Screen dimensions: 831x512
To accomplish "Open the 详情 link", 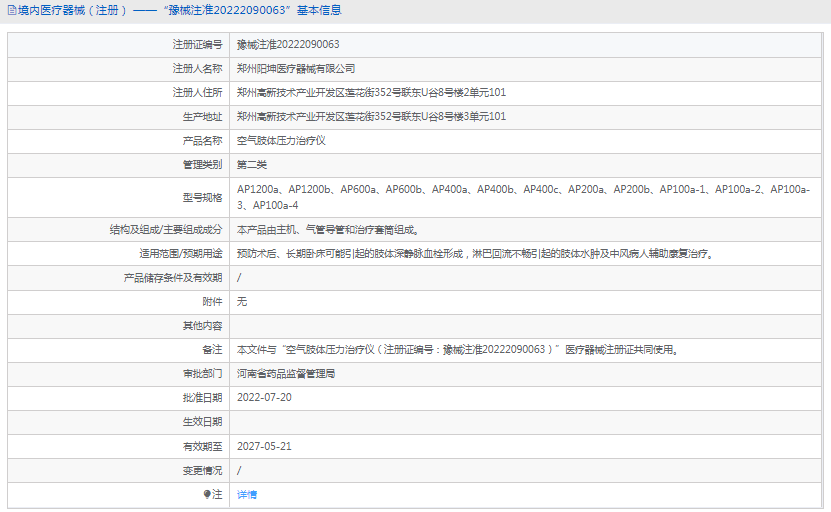I will coord(247,495).
